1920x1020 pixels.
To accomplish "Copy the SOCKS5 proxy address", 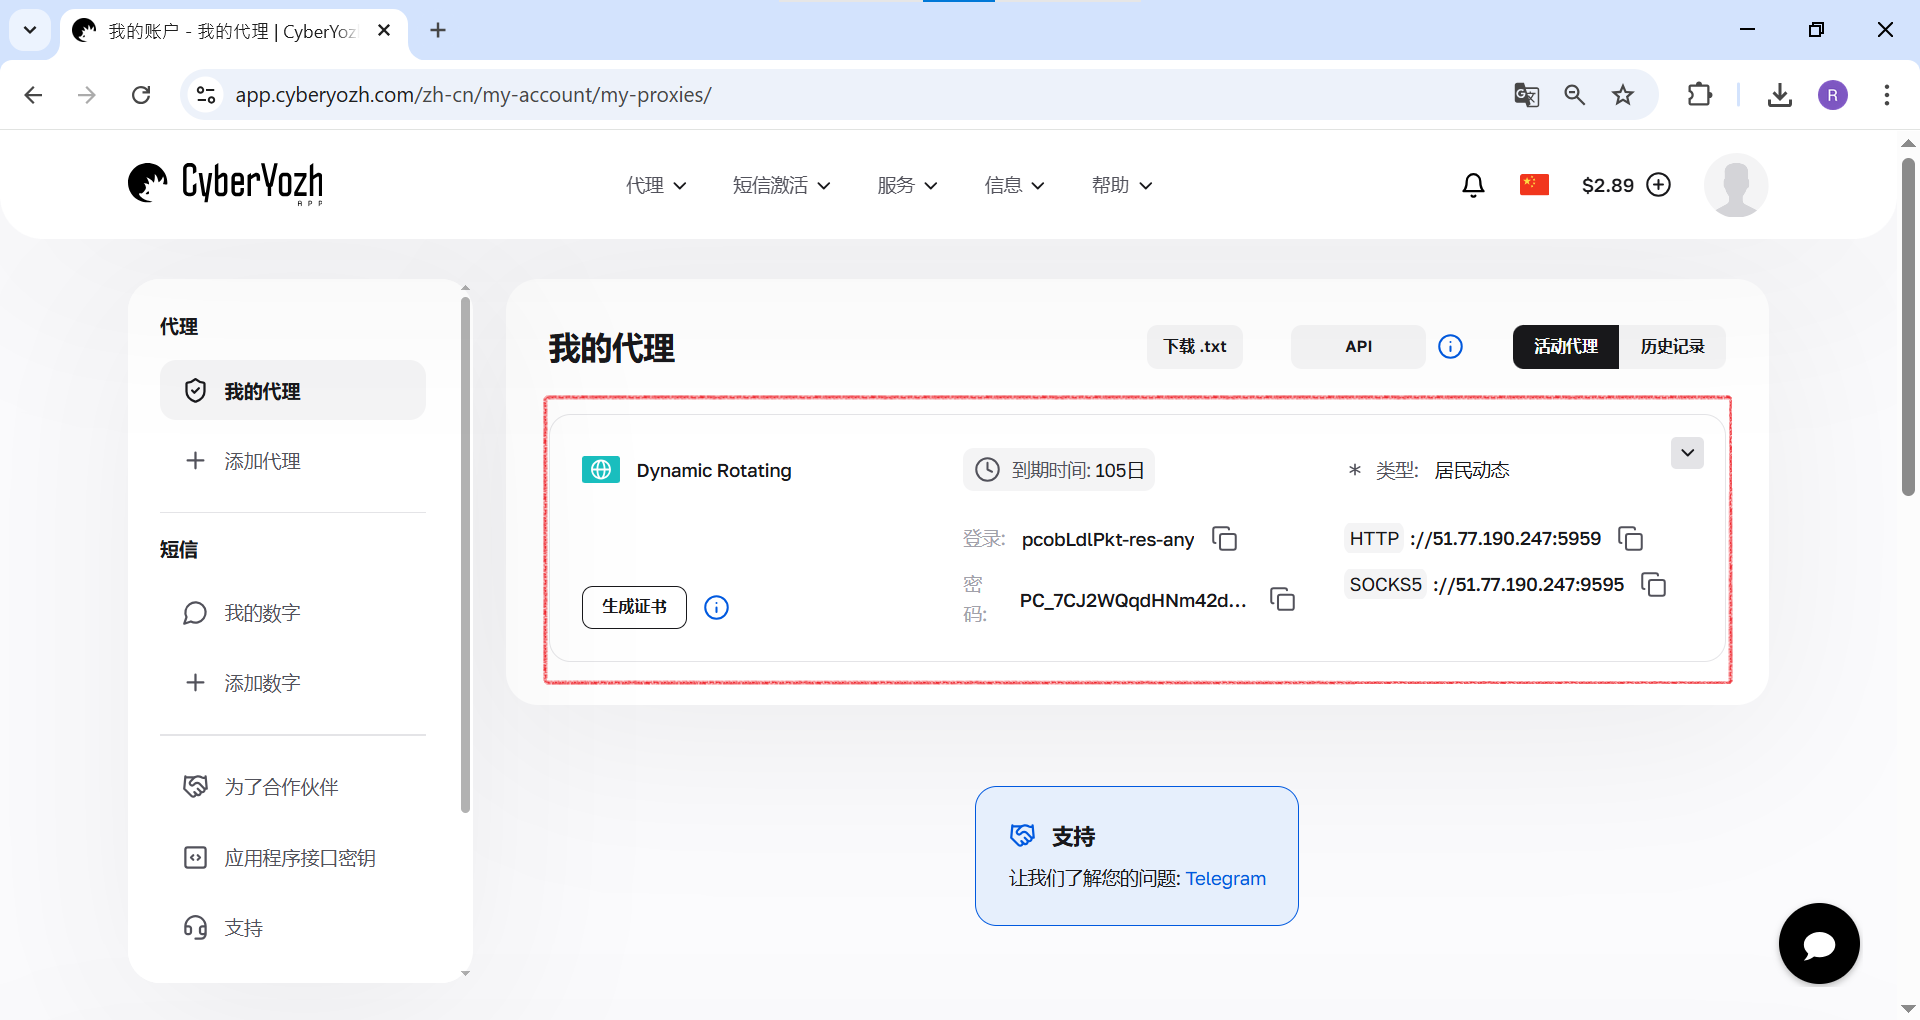I will 1653,585.
